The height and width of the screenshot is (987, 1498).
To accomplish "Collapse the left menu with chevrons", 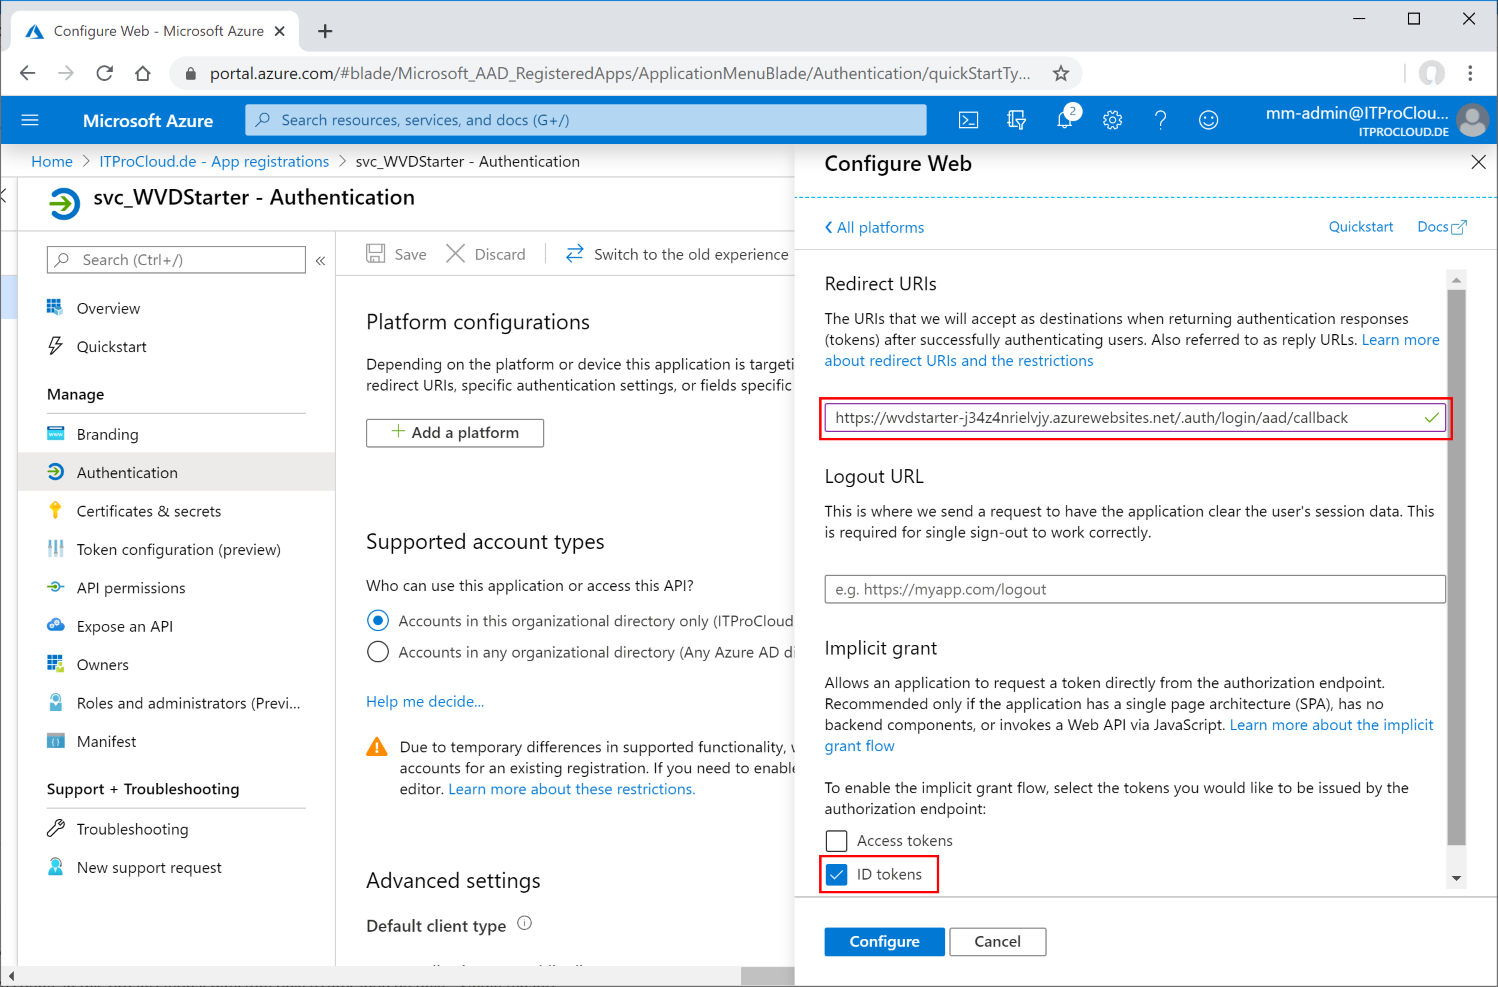I will coord(321,260).
